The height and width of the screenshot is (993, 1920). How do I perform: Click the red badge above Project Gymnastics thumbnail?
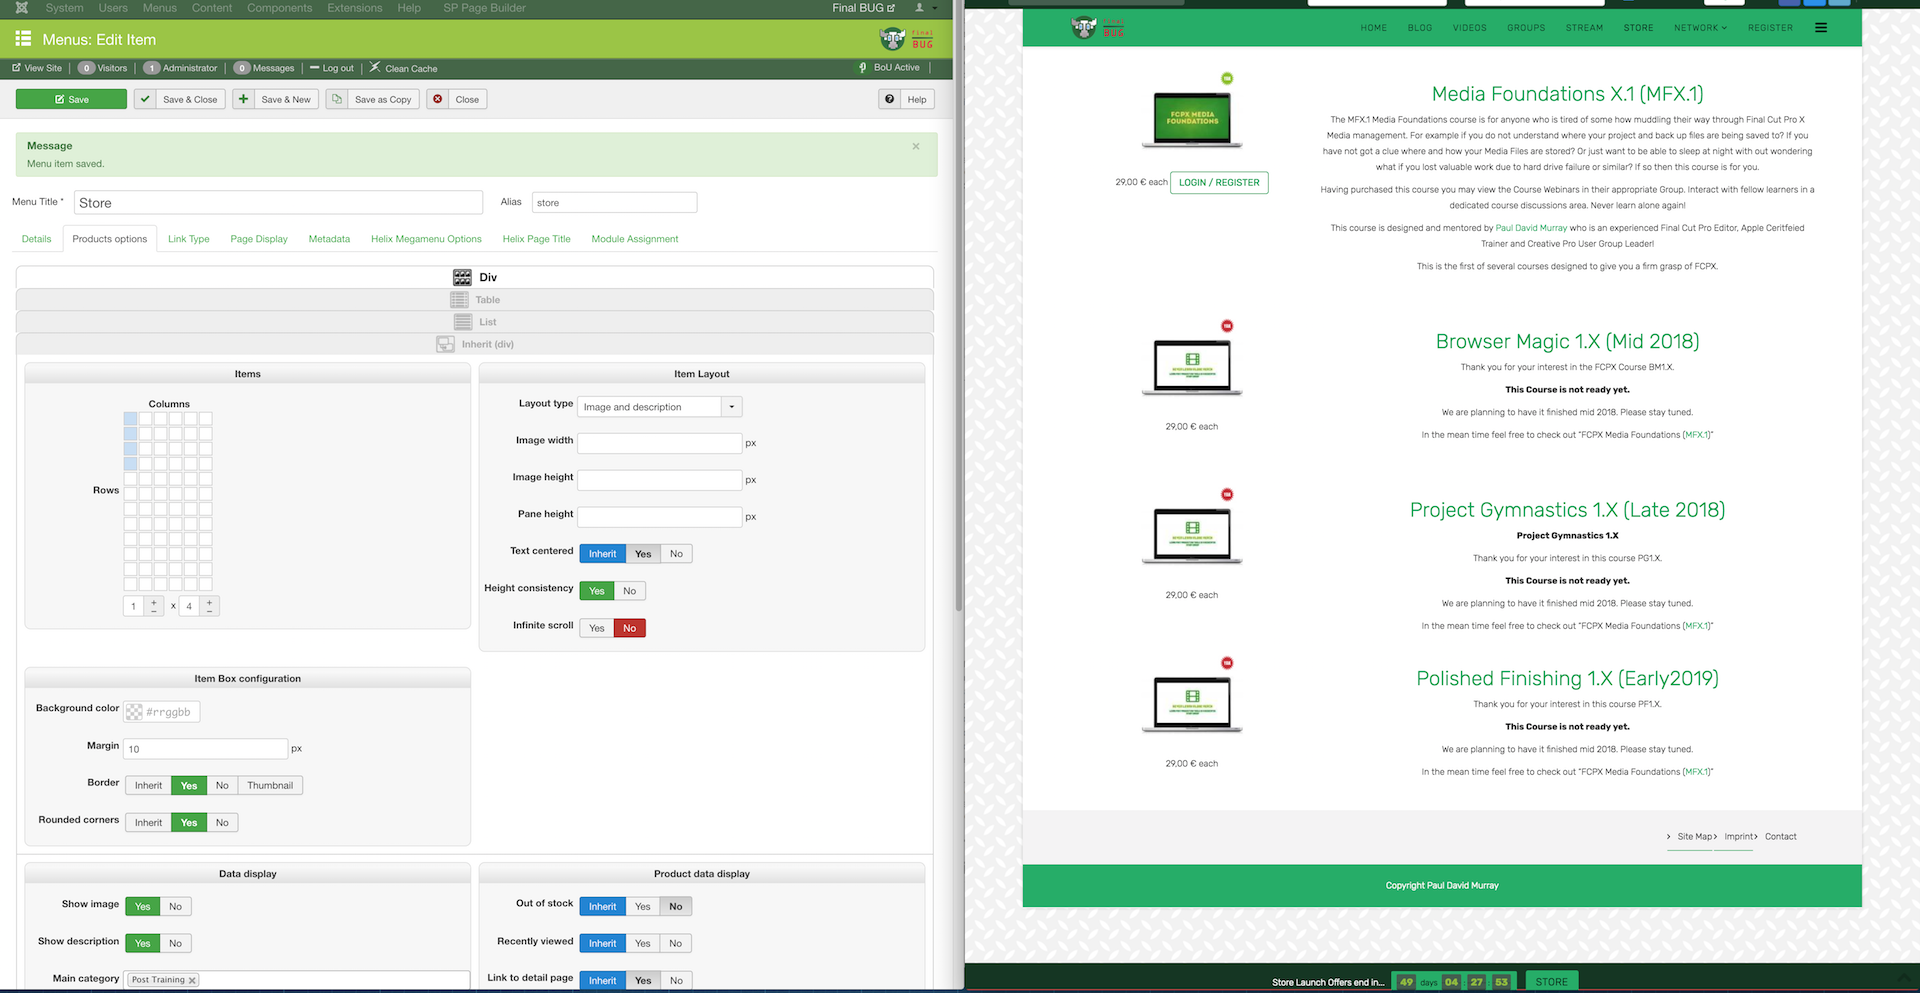coord(1227,495)
